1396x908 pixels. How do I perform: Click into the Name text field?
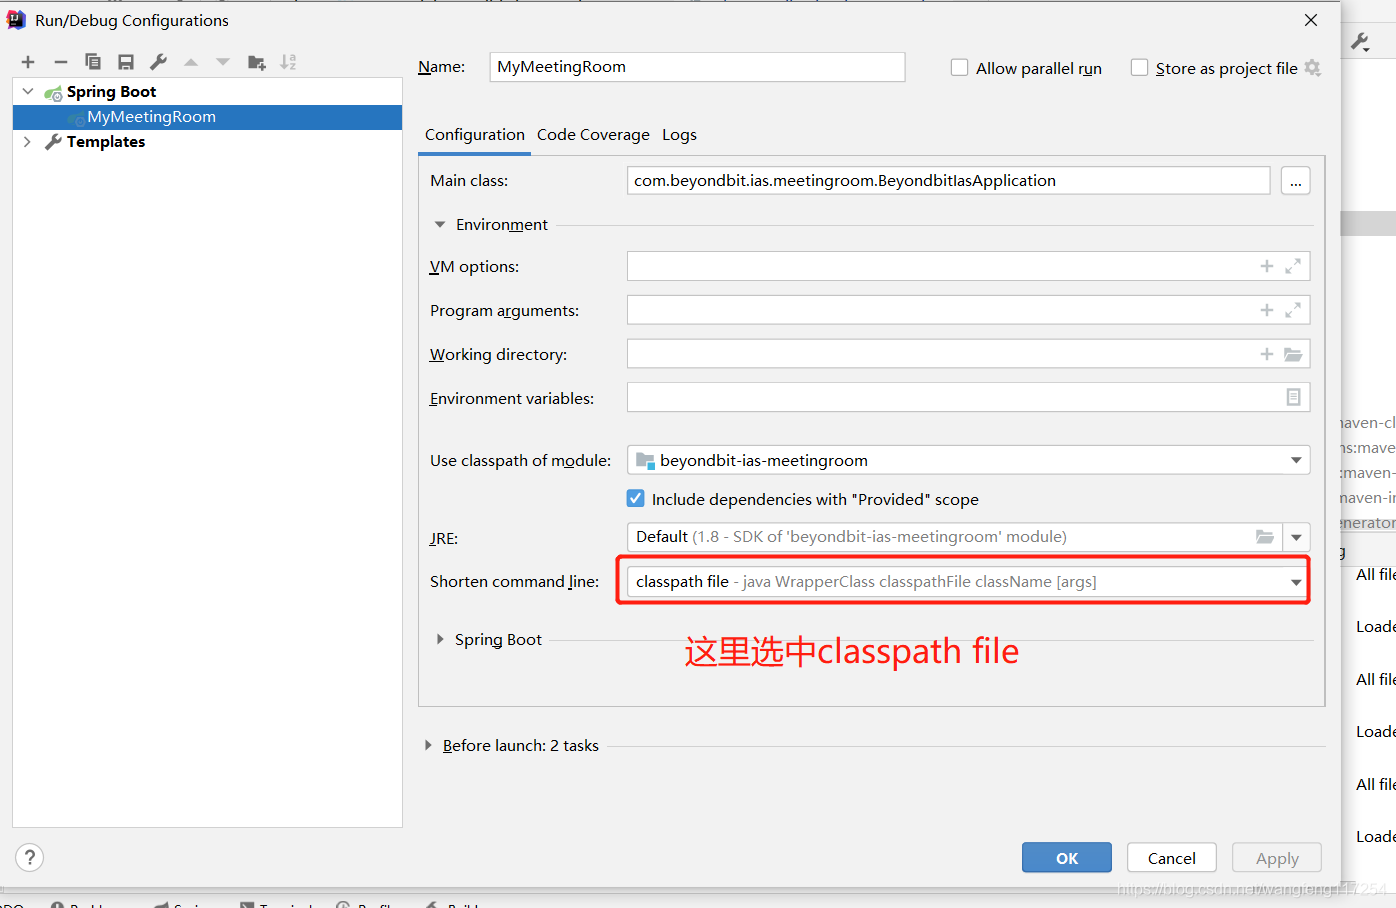(696, 67)
